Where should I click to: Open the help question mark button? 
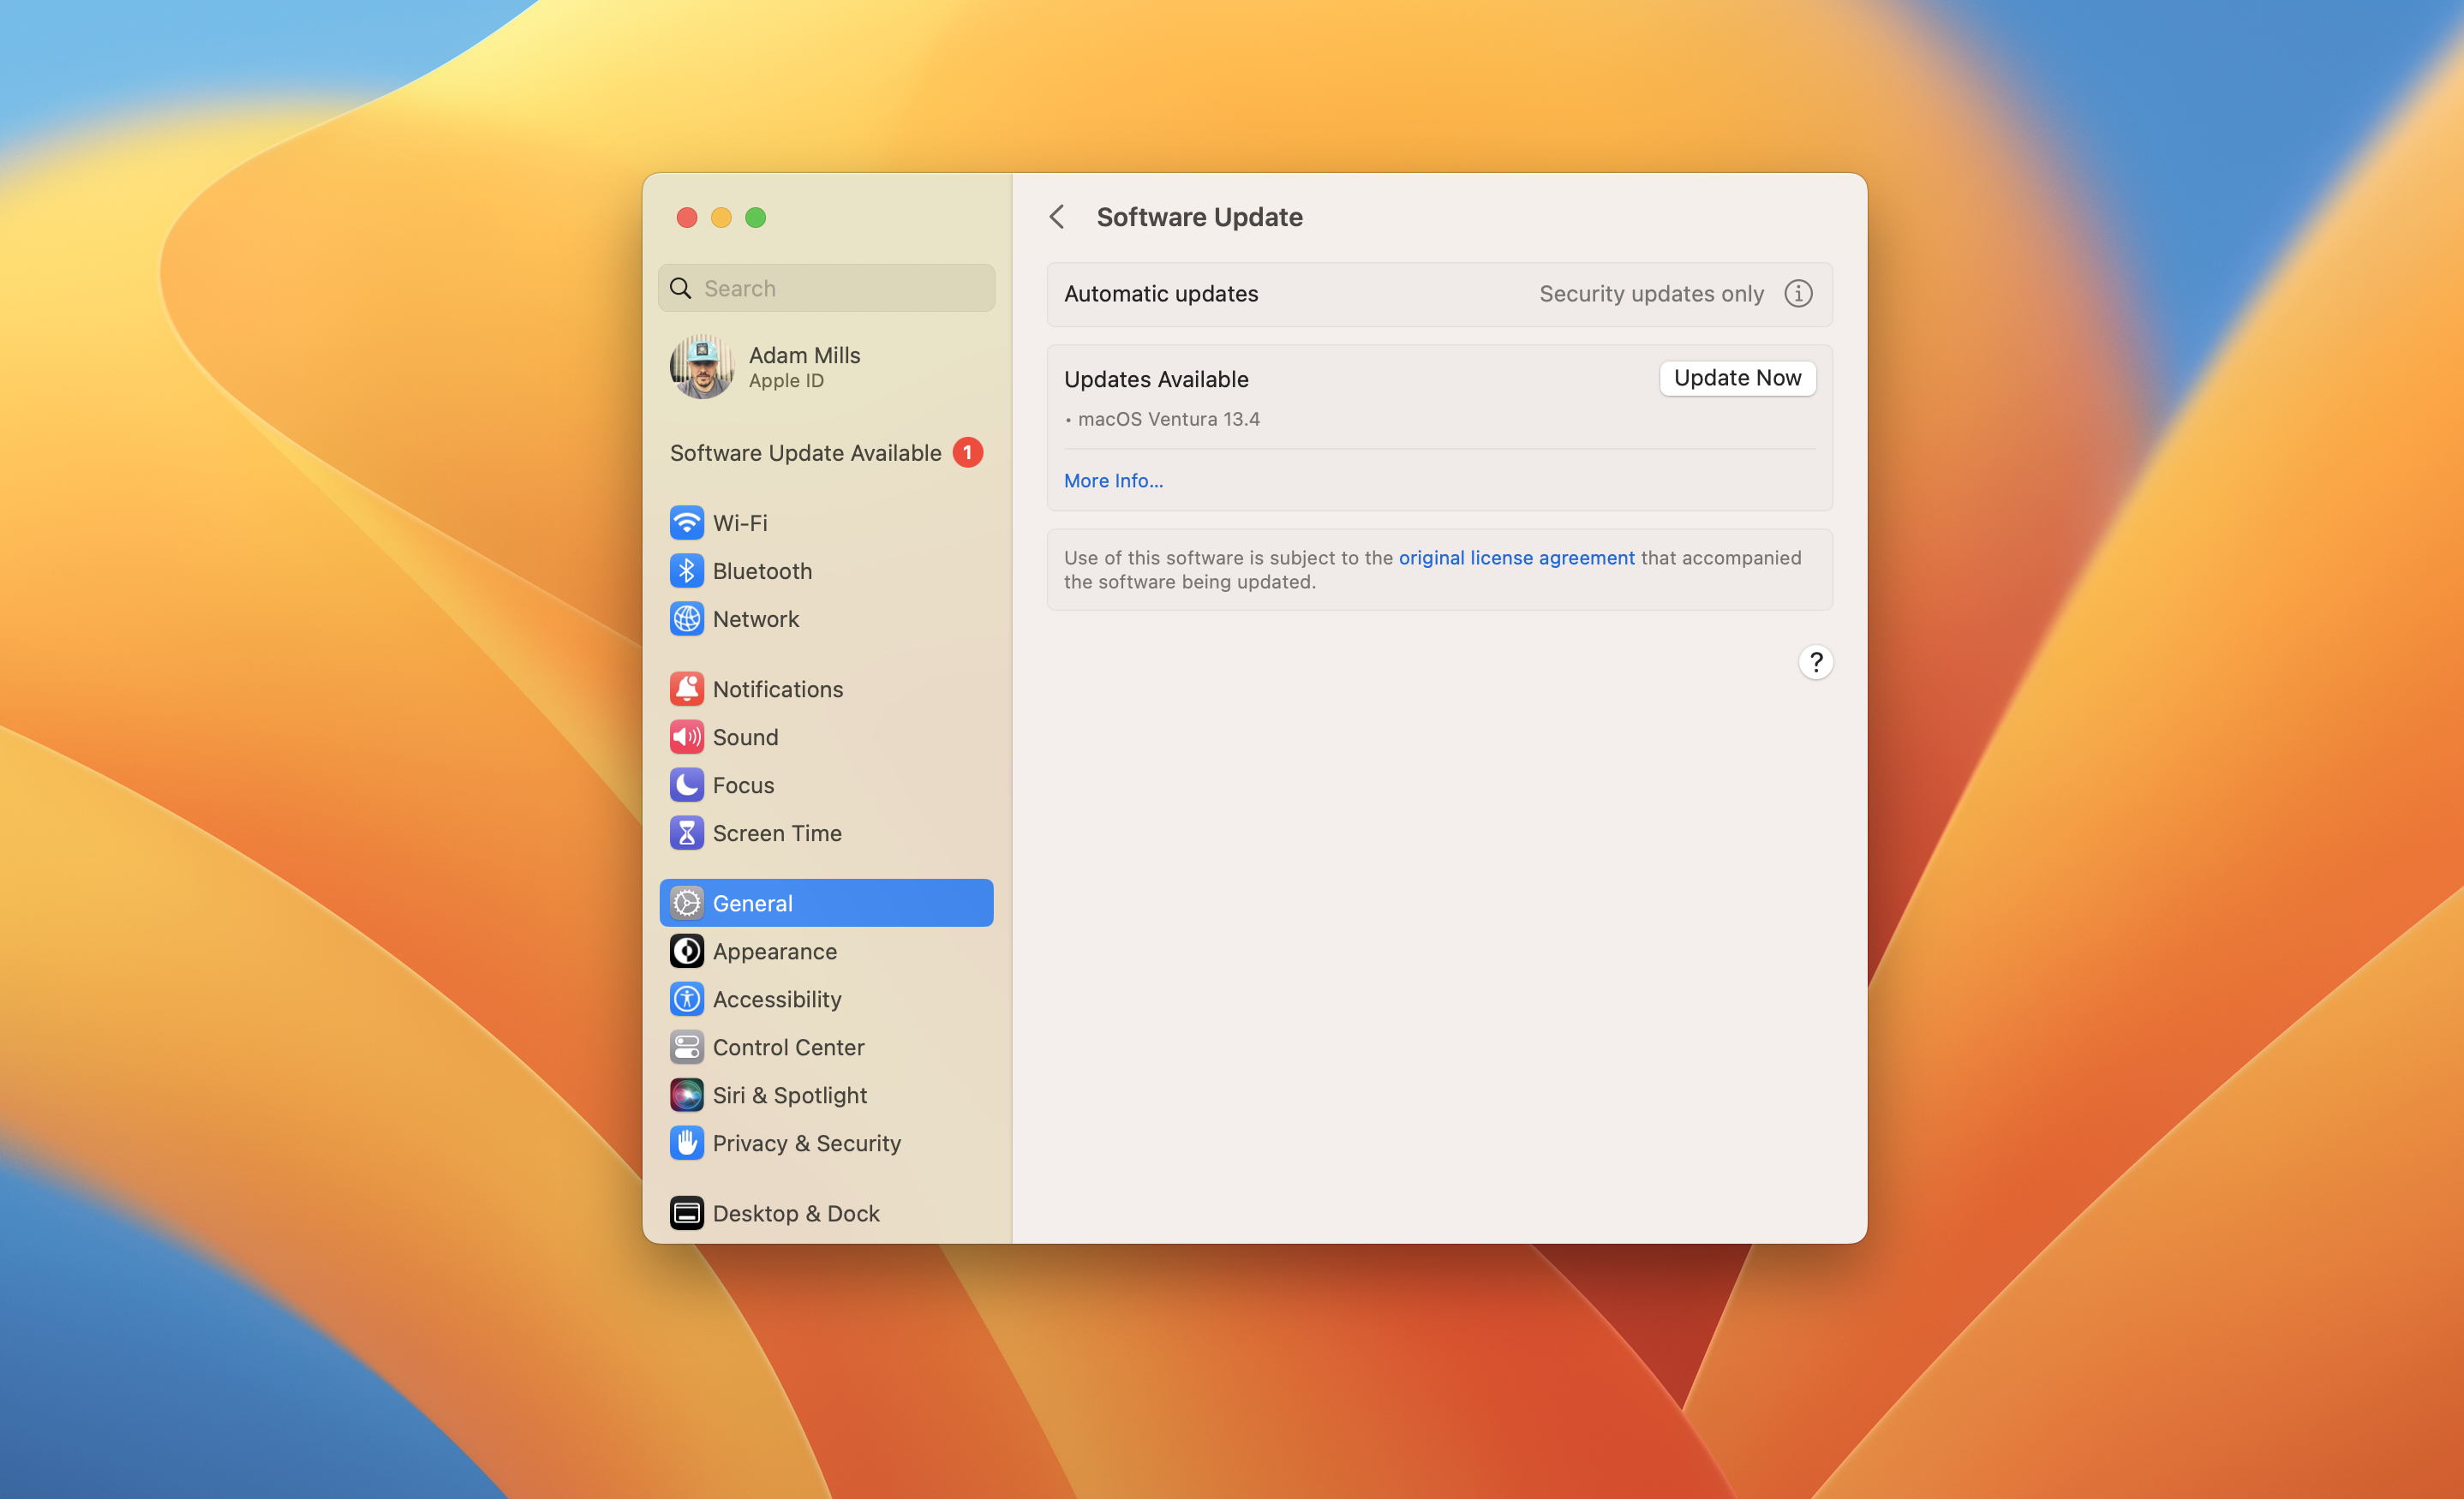coord(1815,662)
